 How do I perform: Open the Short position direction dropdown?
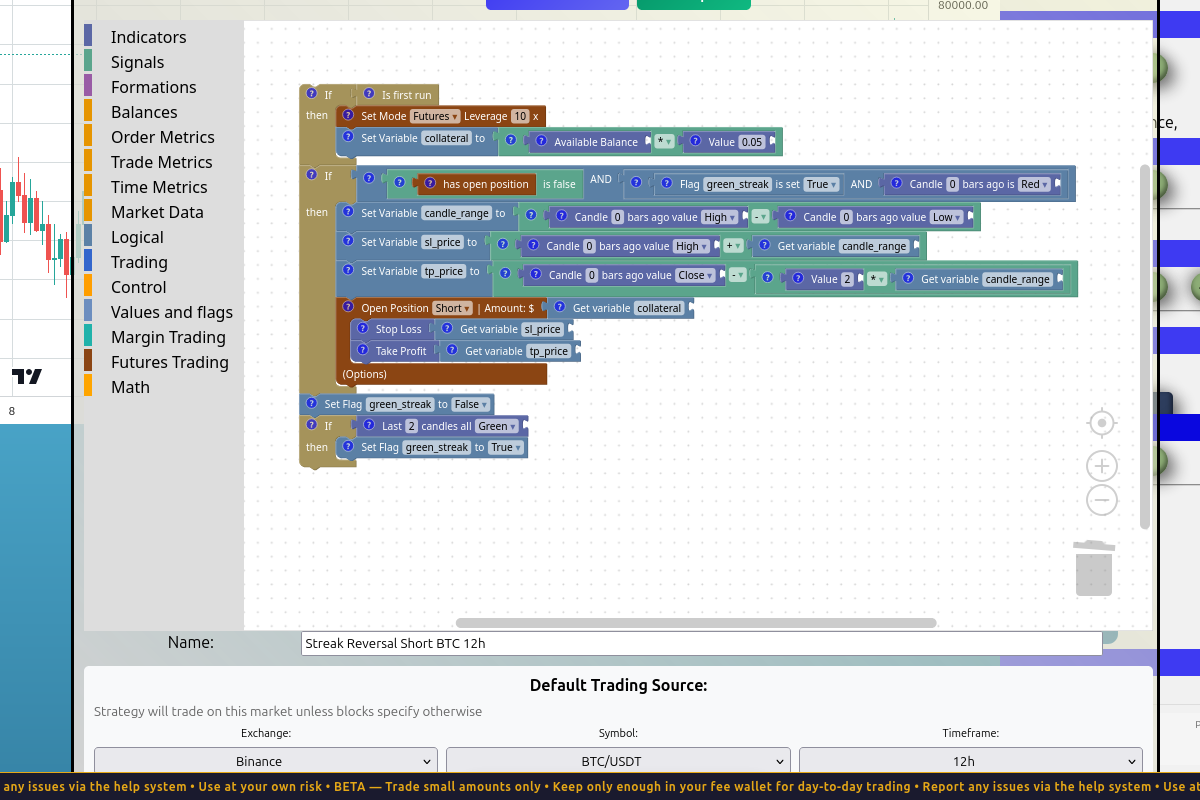(453, 308)
